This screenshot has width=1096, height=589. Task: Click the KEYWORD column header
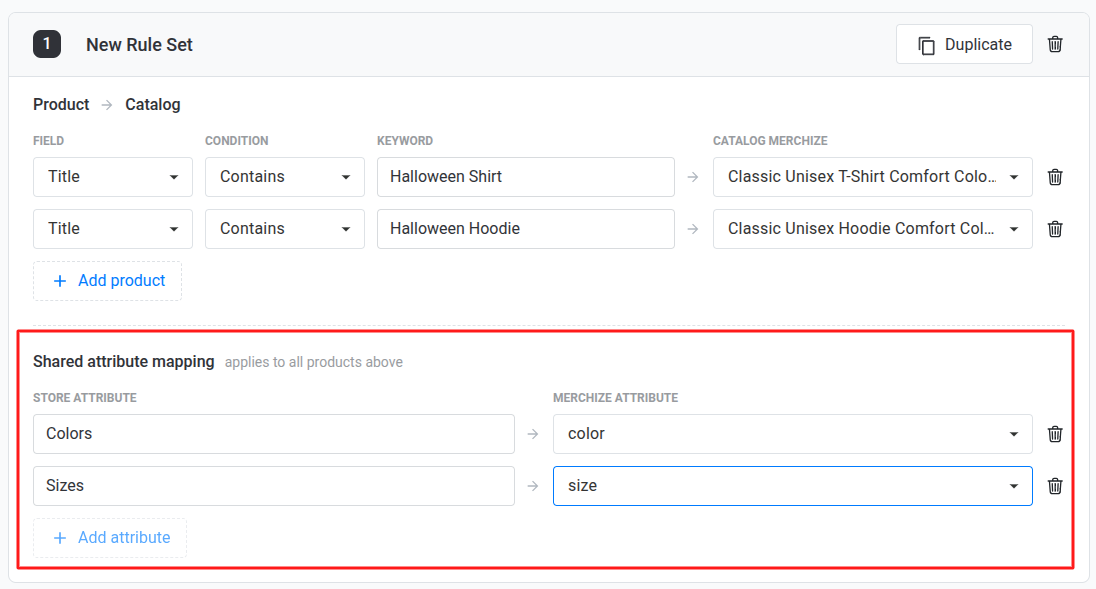405,140
